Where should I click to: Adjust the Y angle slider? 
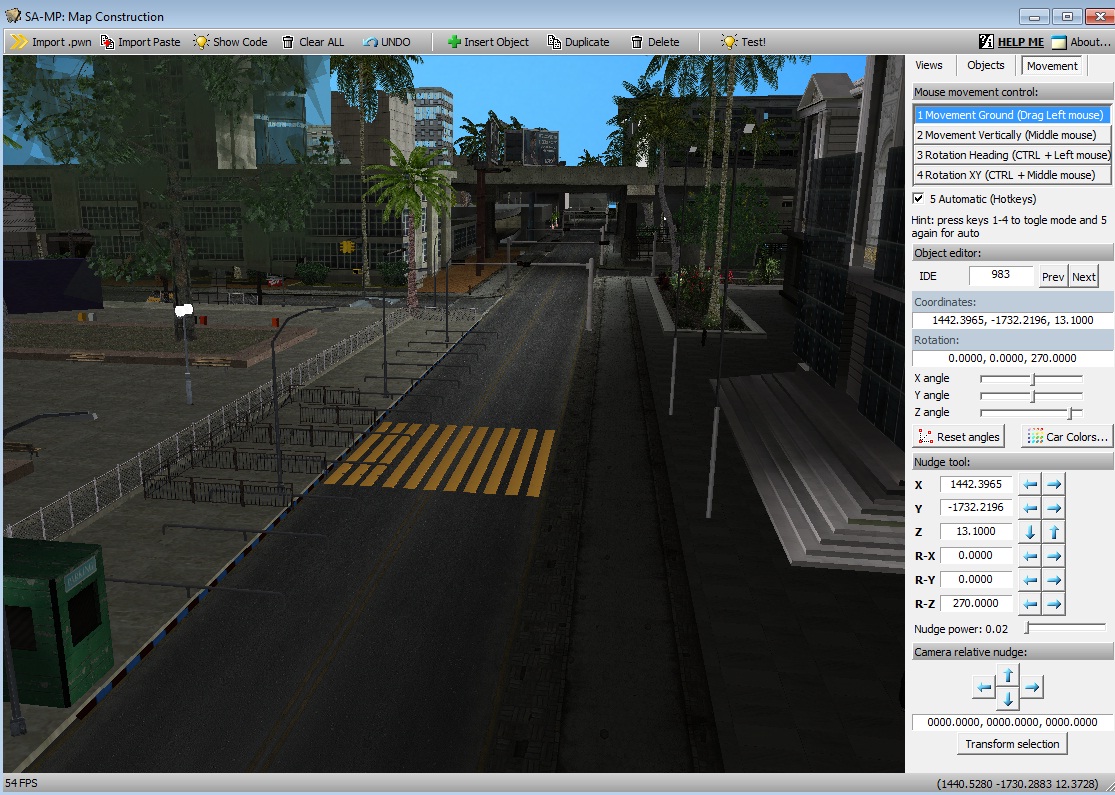[x=1031, y=396]
